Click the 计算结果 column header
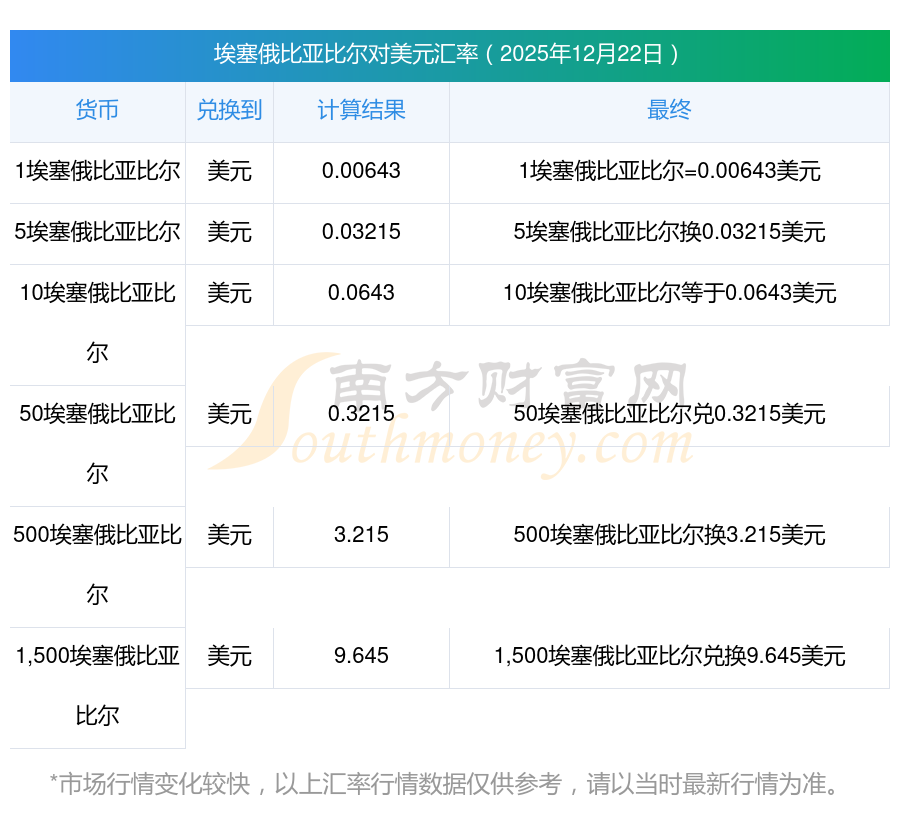Image resolution: width=900 pixels, height=815 pixels. (361, 111)
